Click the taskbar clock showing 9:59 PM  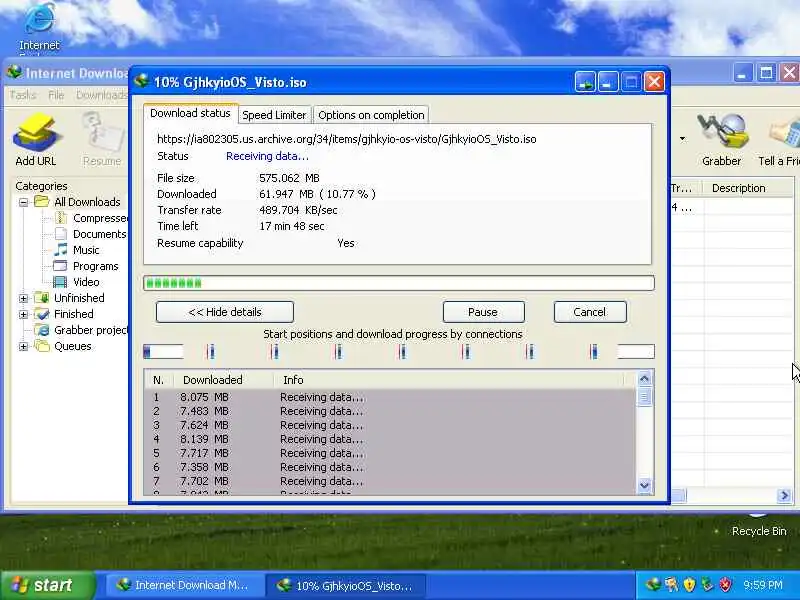[x=763, y=585]
